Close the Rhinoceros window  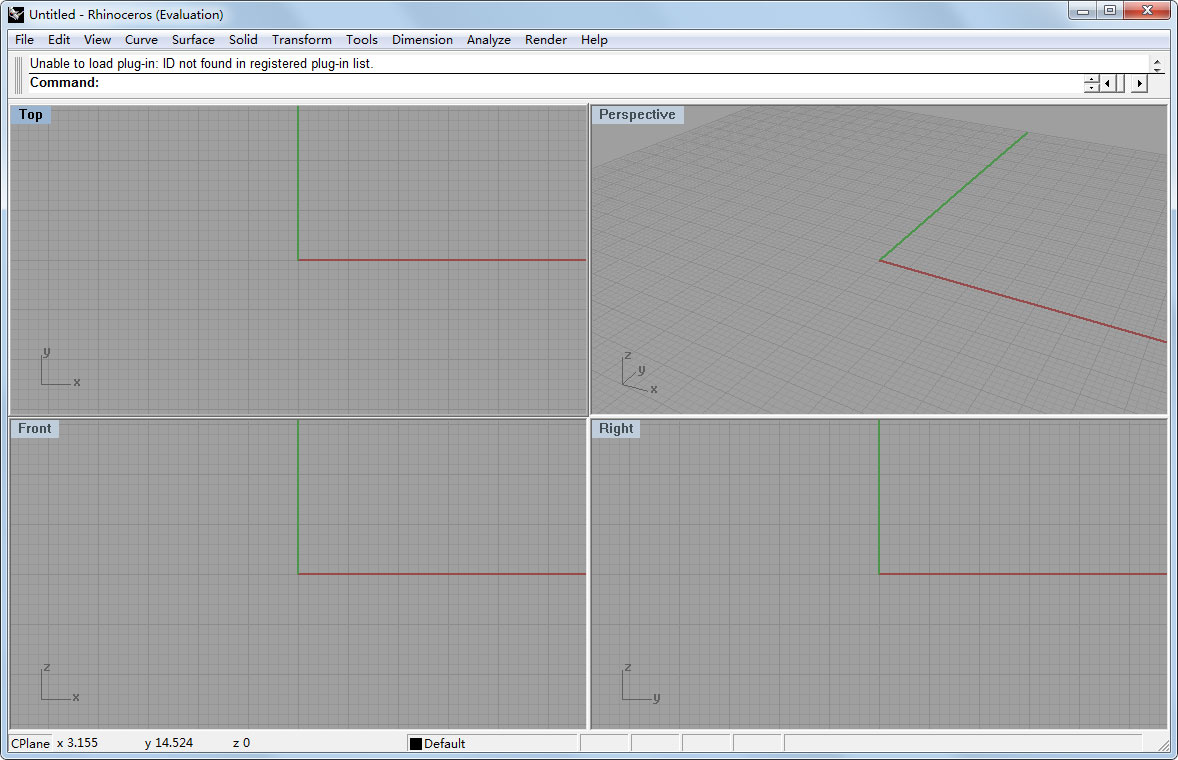(x=1147, y=11)
